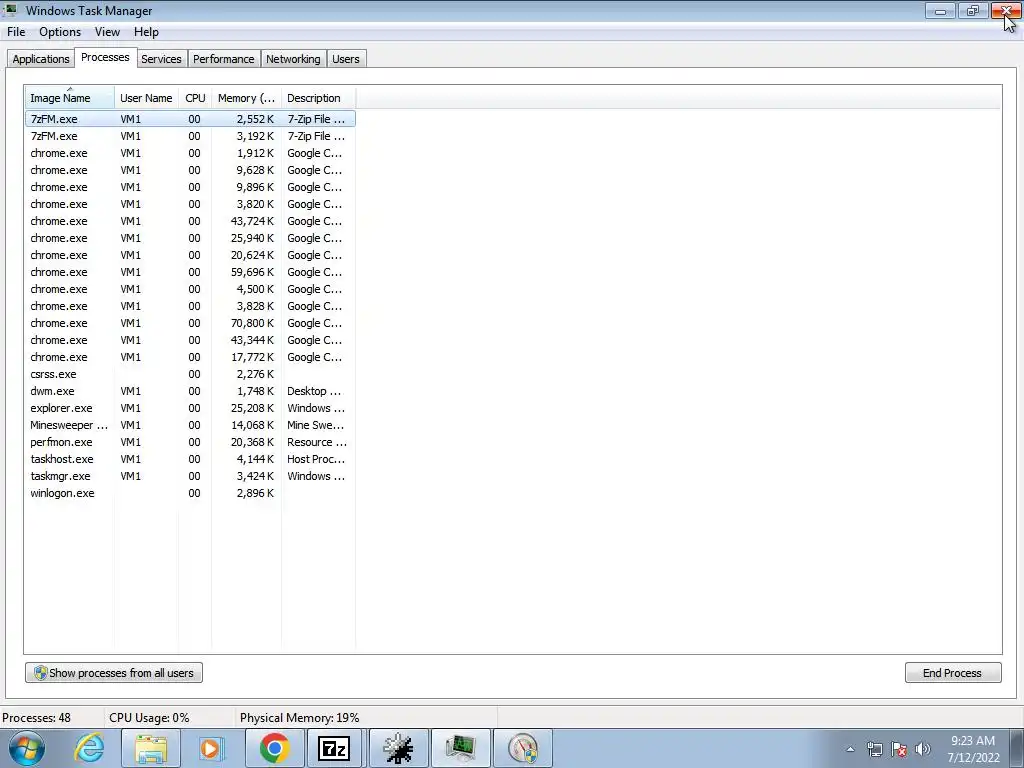Screen dimensions: 1024x768
Task: Sort by Description column header
Action: pos(318,98)
